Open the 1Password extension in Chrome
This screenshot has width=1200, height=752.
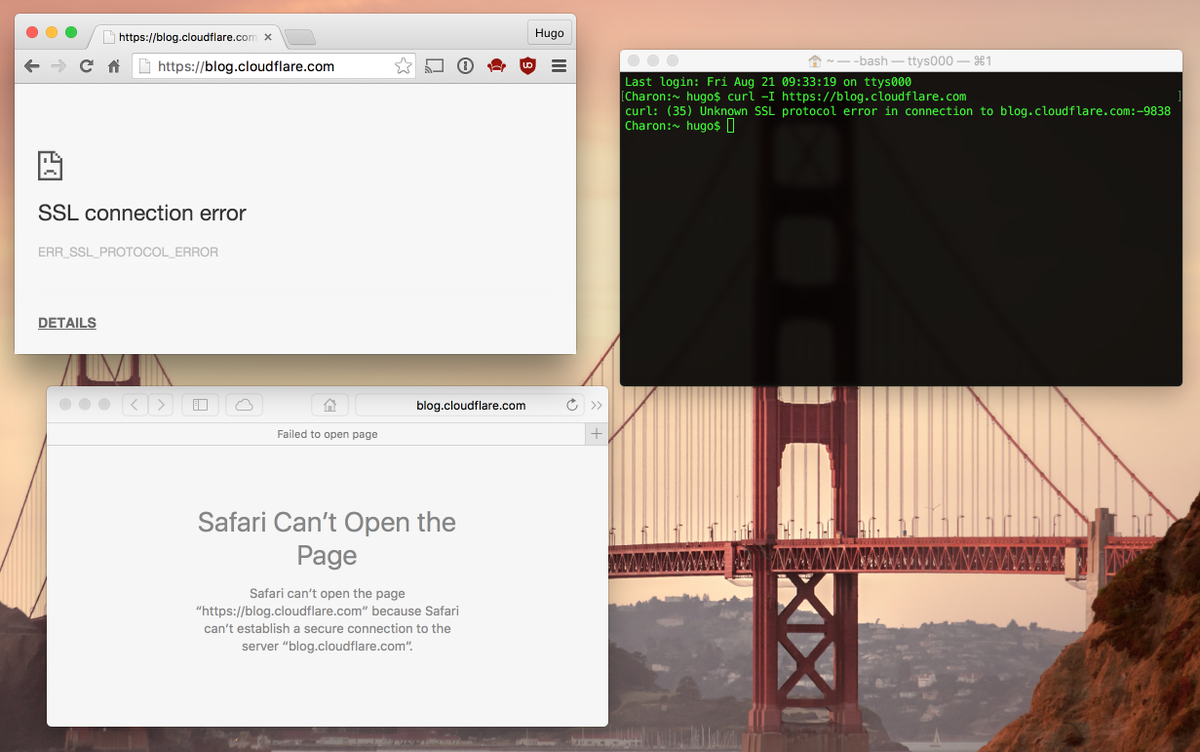[465, 66]
